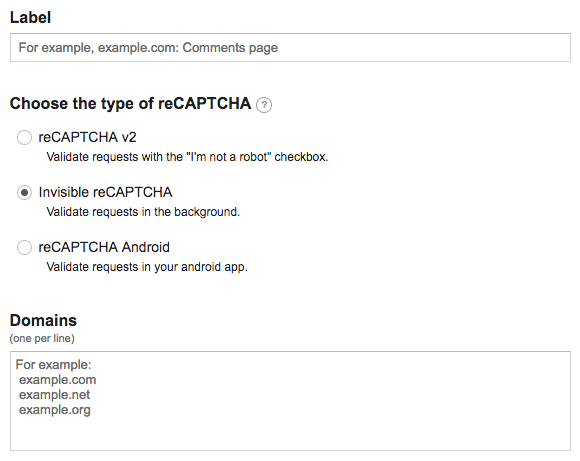Click the 'reCAPTCHA Android' option label text
The width and height of the screenshot is (580, 461).
(x=104, y=247)
